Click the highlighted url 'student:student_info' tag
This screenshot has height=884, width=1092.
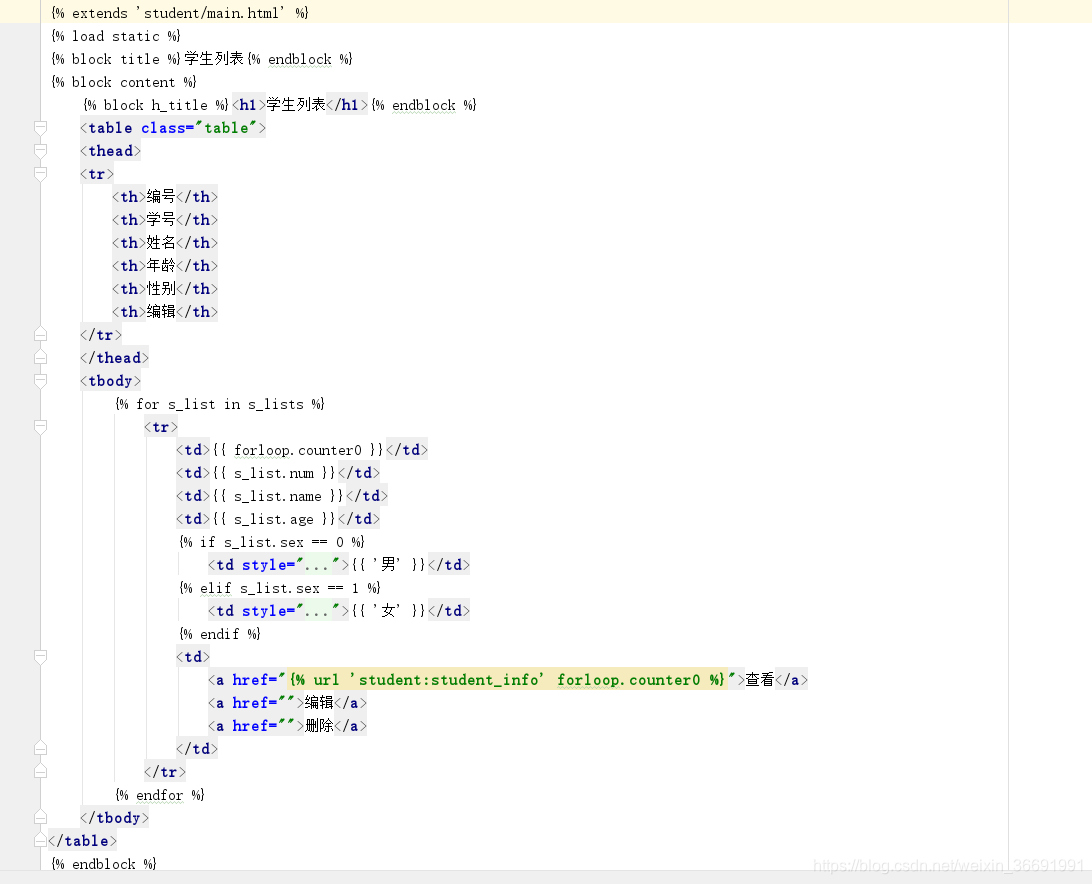pyautogui.click(x=507, y=679)
